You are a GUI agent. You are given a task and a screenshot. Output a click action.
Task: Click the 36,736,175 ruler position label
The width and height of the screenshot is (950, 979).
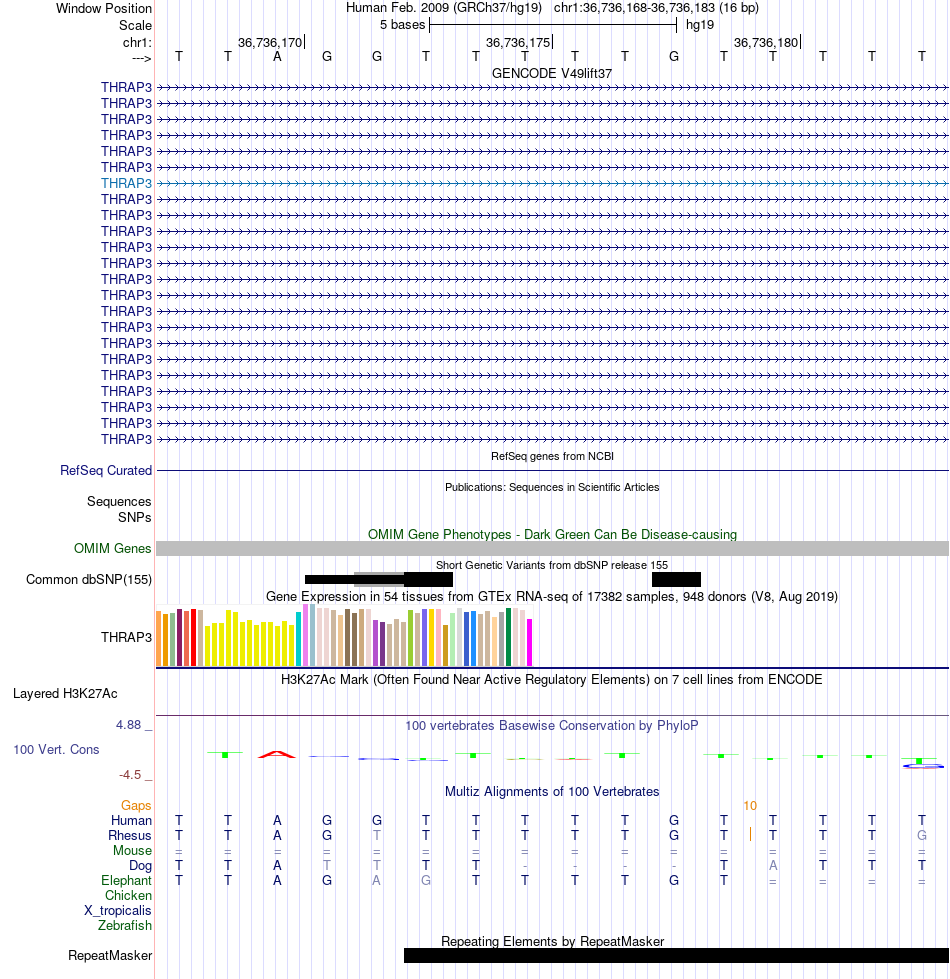(x=518, y=42)
